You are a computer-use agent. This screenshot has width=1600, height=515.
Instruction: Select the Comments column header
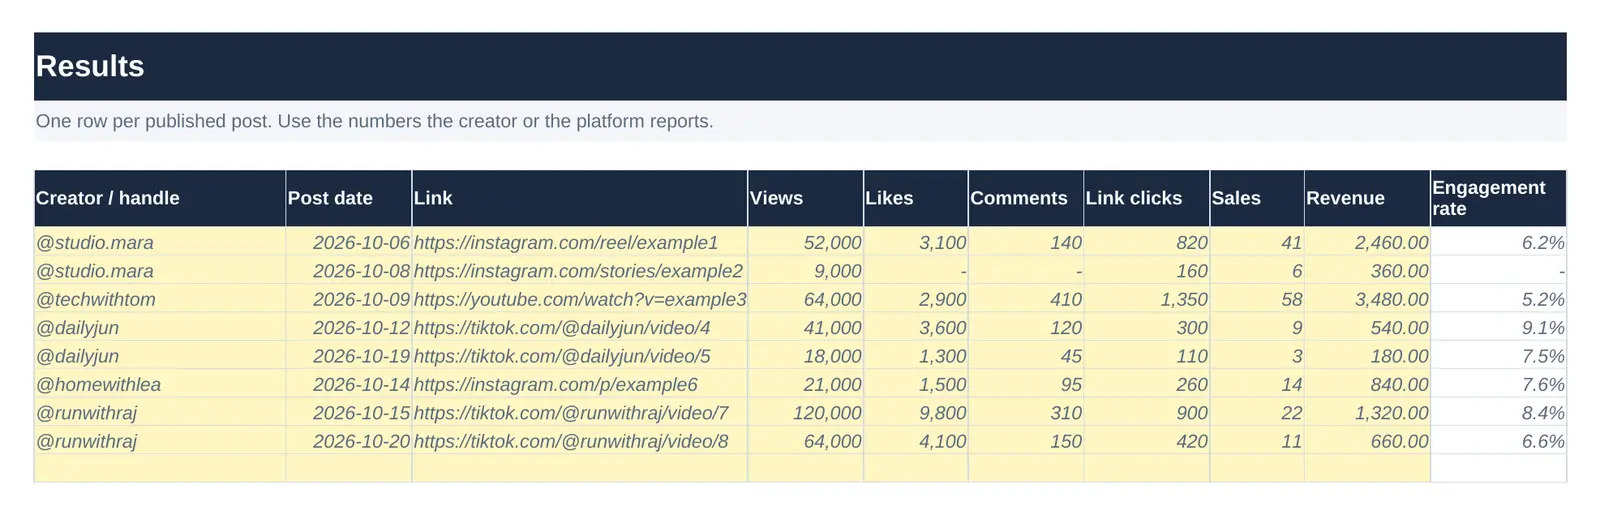tap(1026, 198)
